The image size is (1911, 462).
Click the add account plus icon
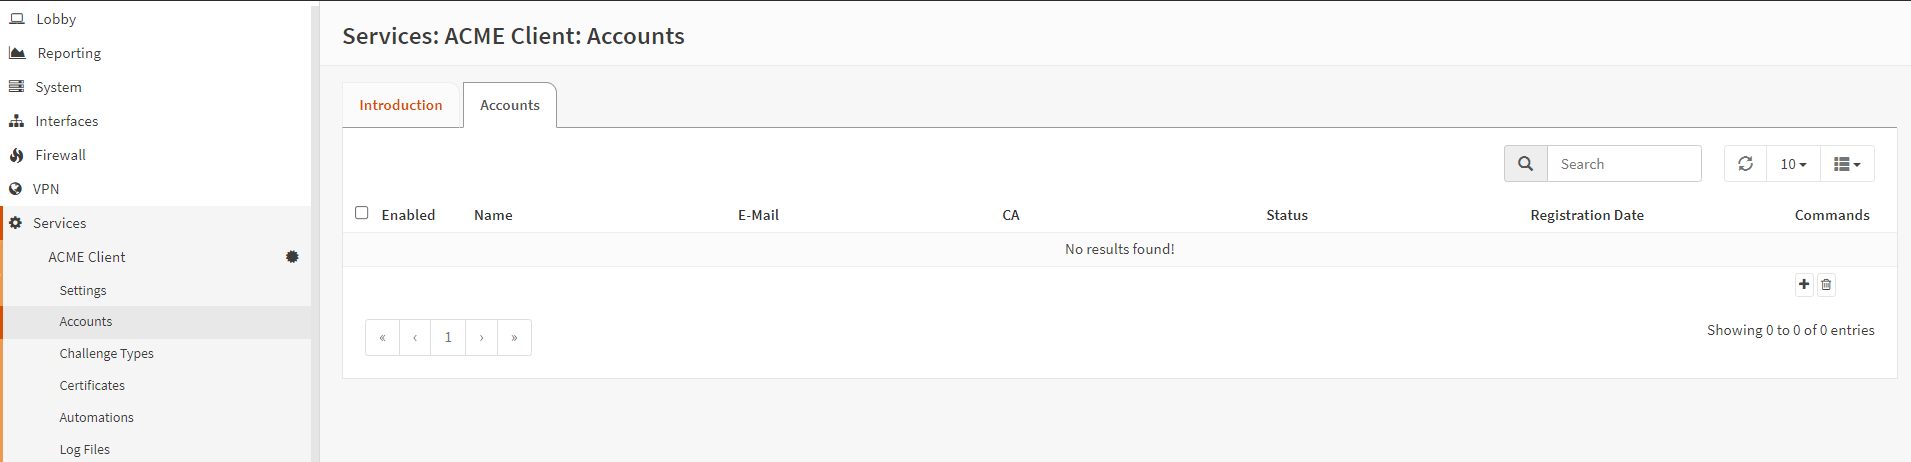coord(1804,285)
